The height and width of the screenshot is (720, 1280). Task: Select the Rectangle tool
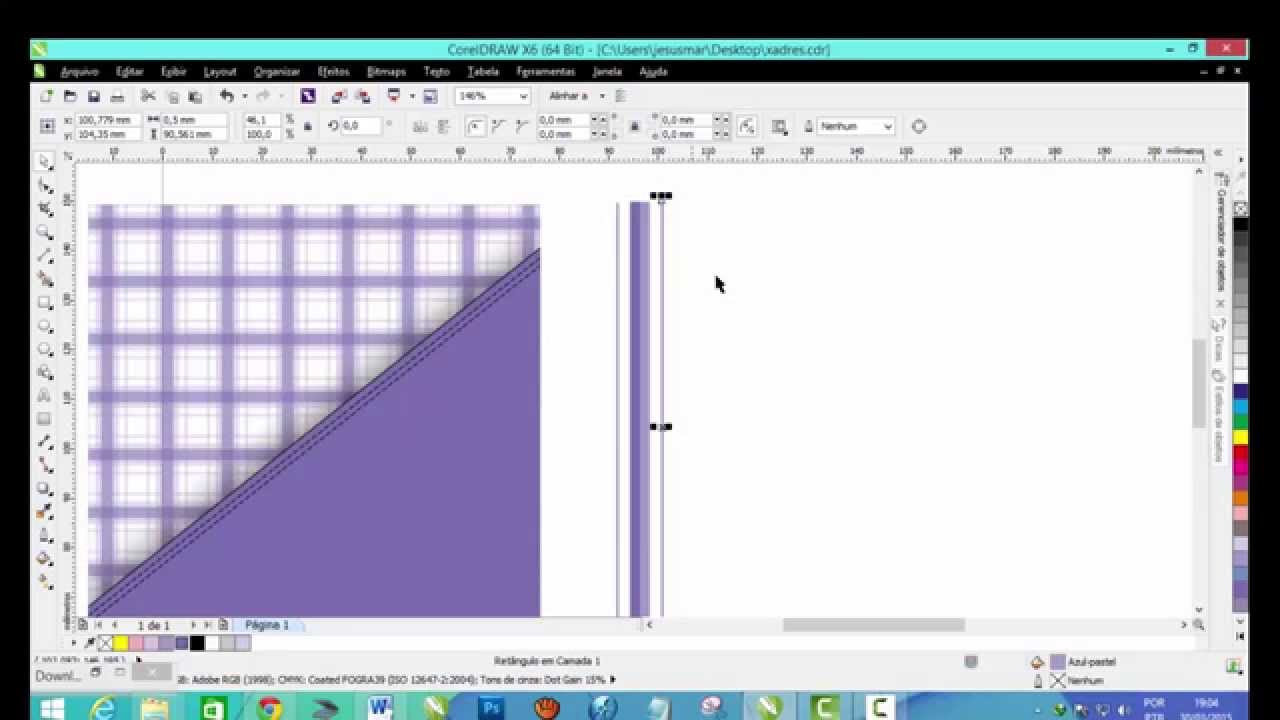point(45,302)
